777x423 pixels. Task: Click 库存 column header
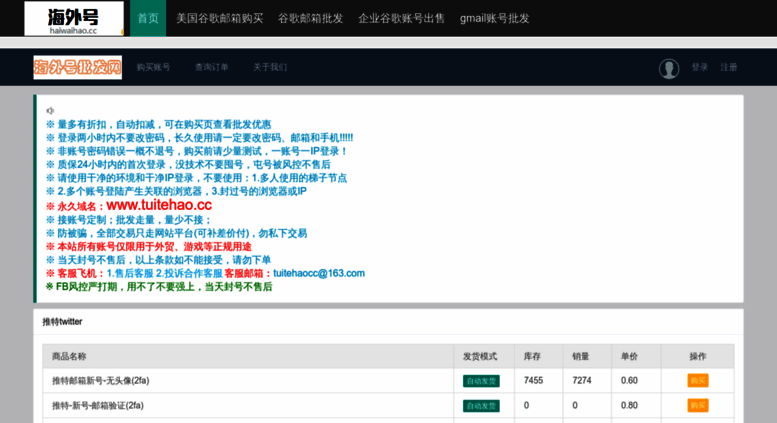532,356
